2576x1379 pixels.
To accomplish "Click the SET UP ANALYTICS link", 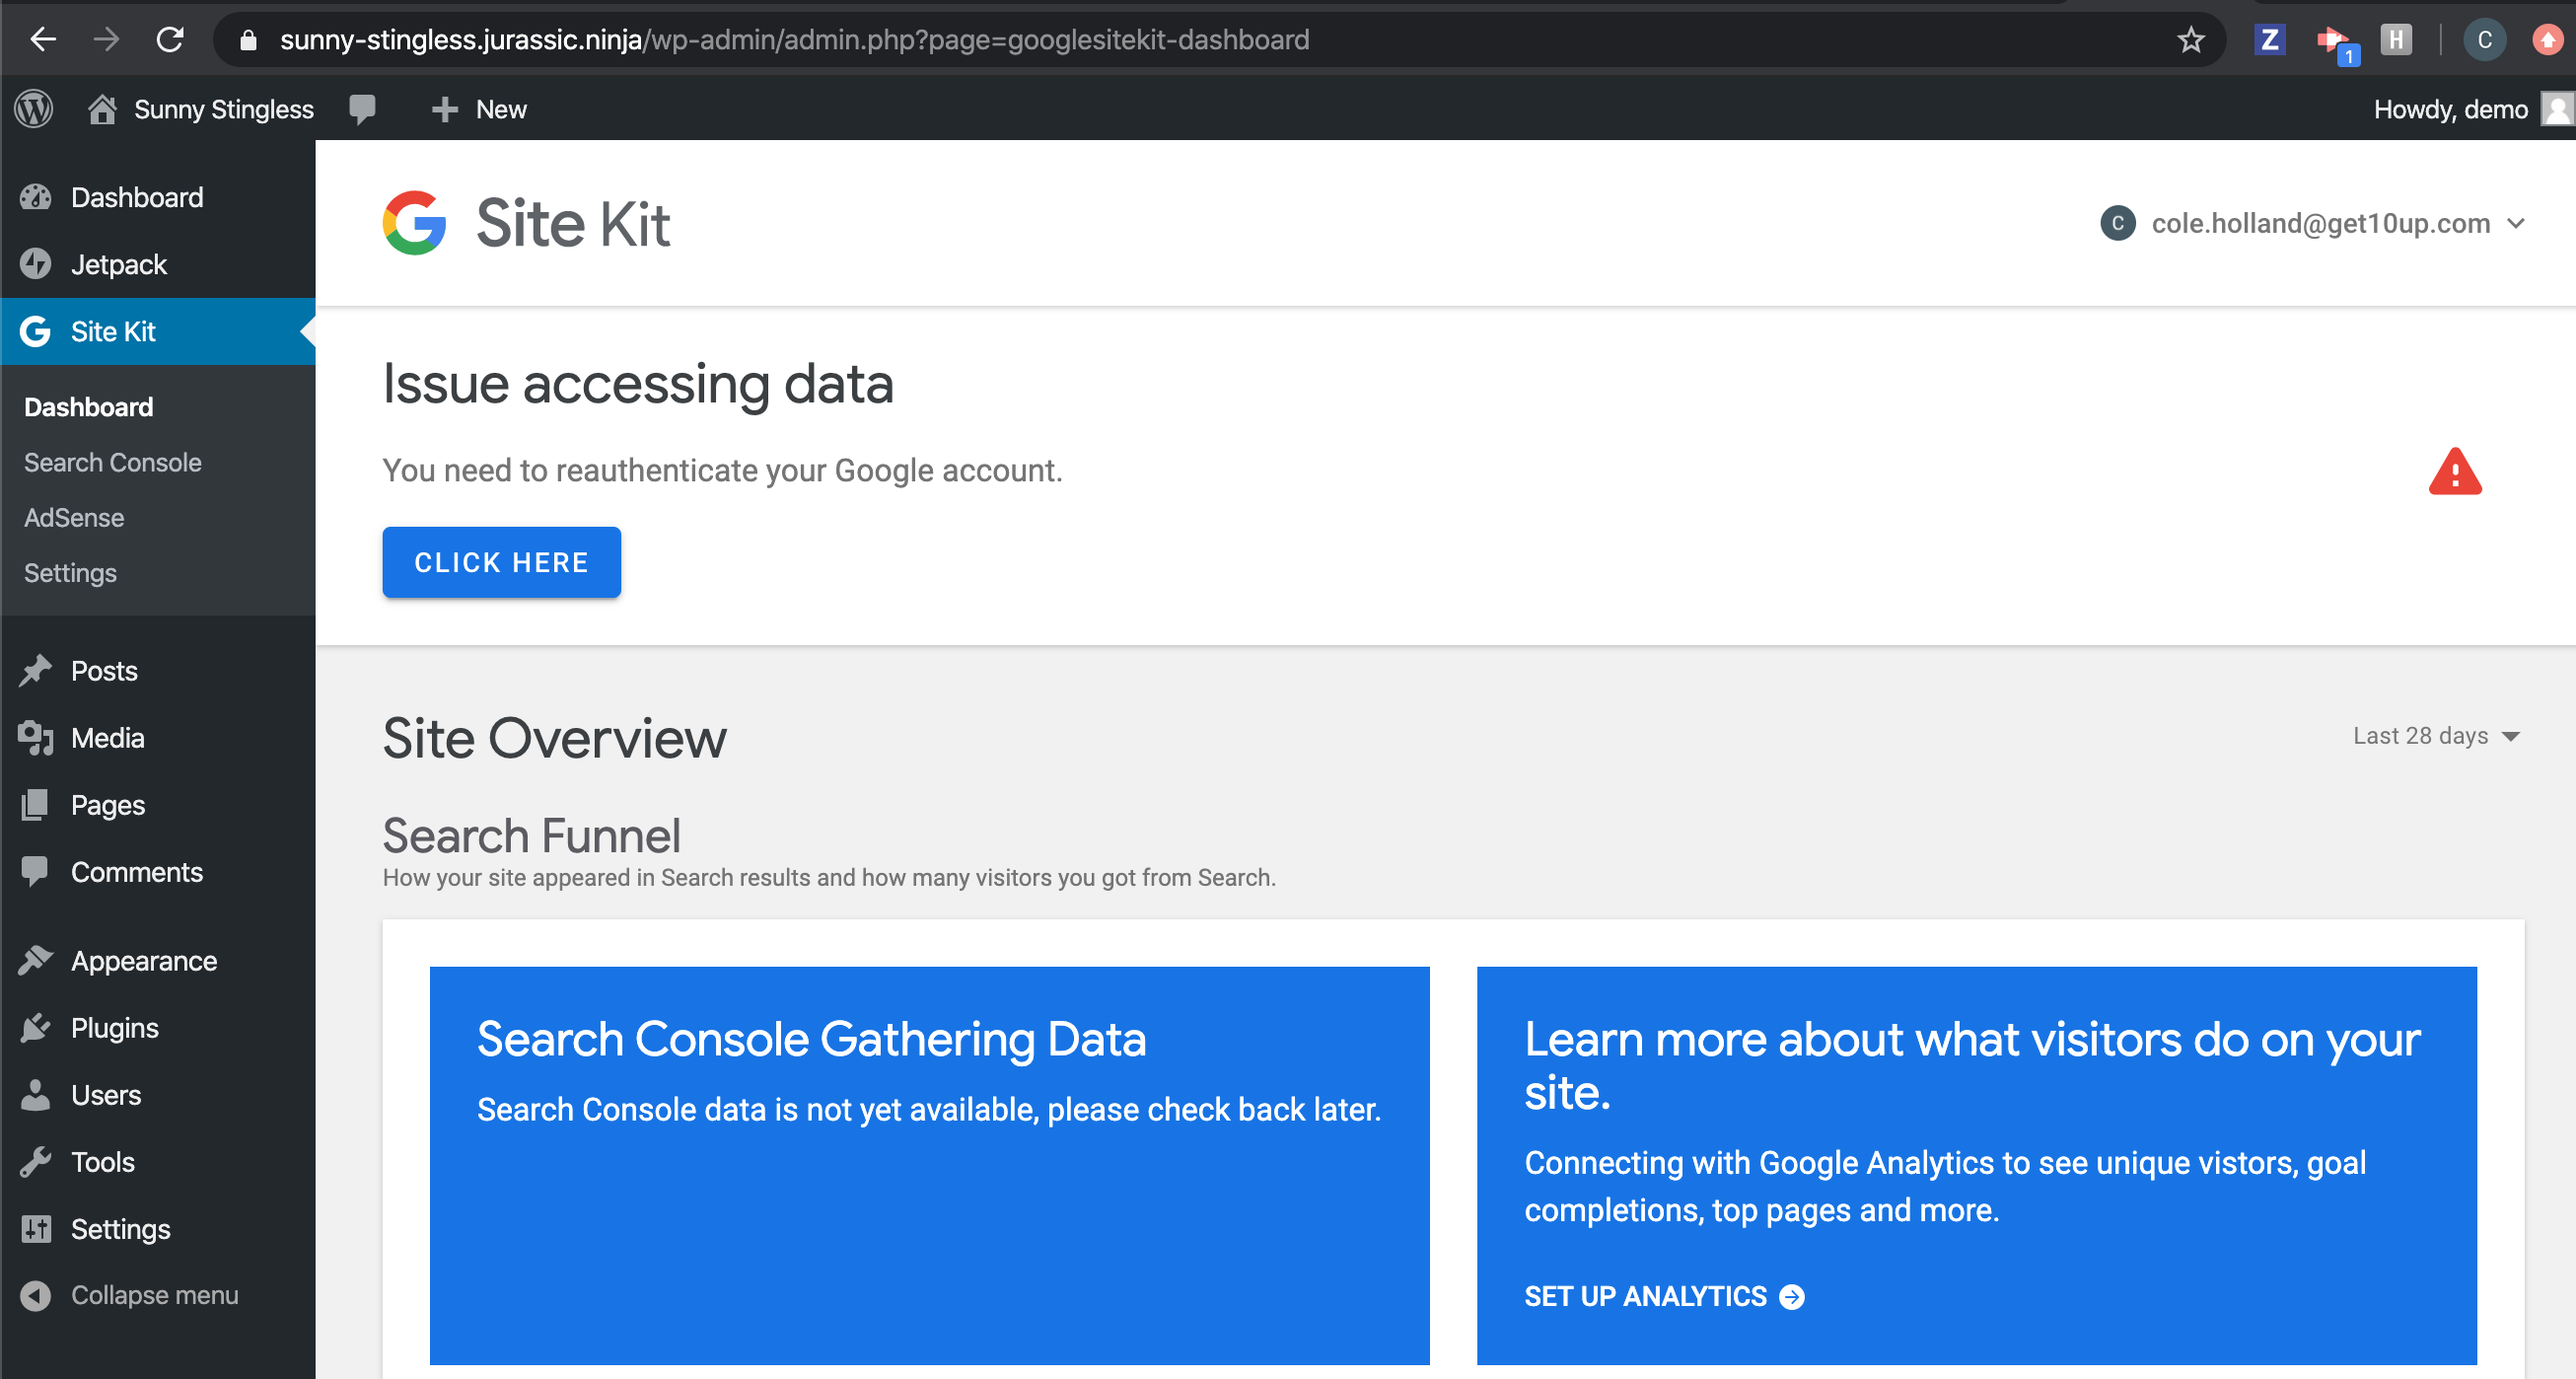I will pyautogui.click(x=1663, y=1296).
